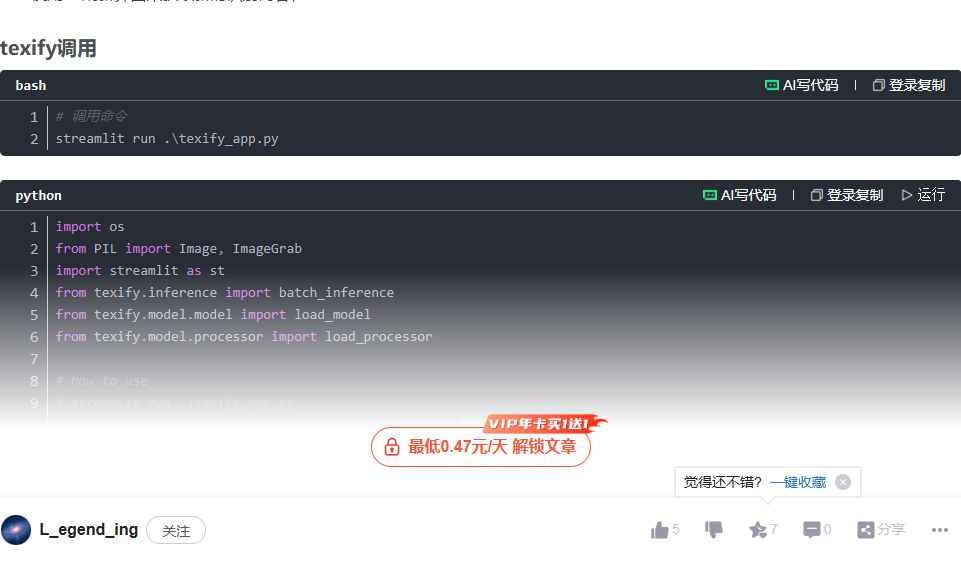
Task: Like the article with thumbs up icon
Action: tap(659, 530)
